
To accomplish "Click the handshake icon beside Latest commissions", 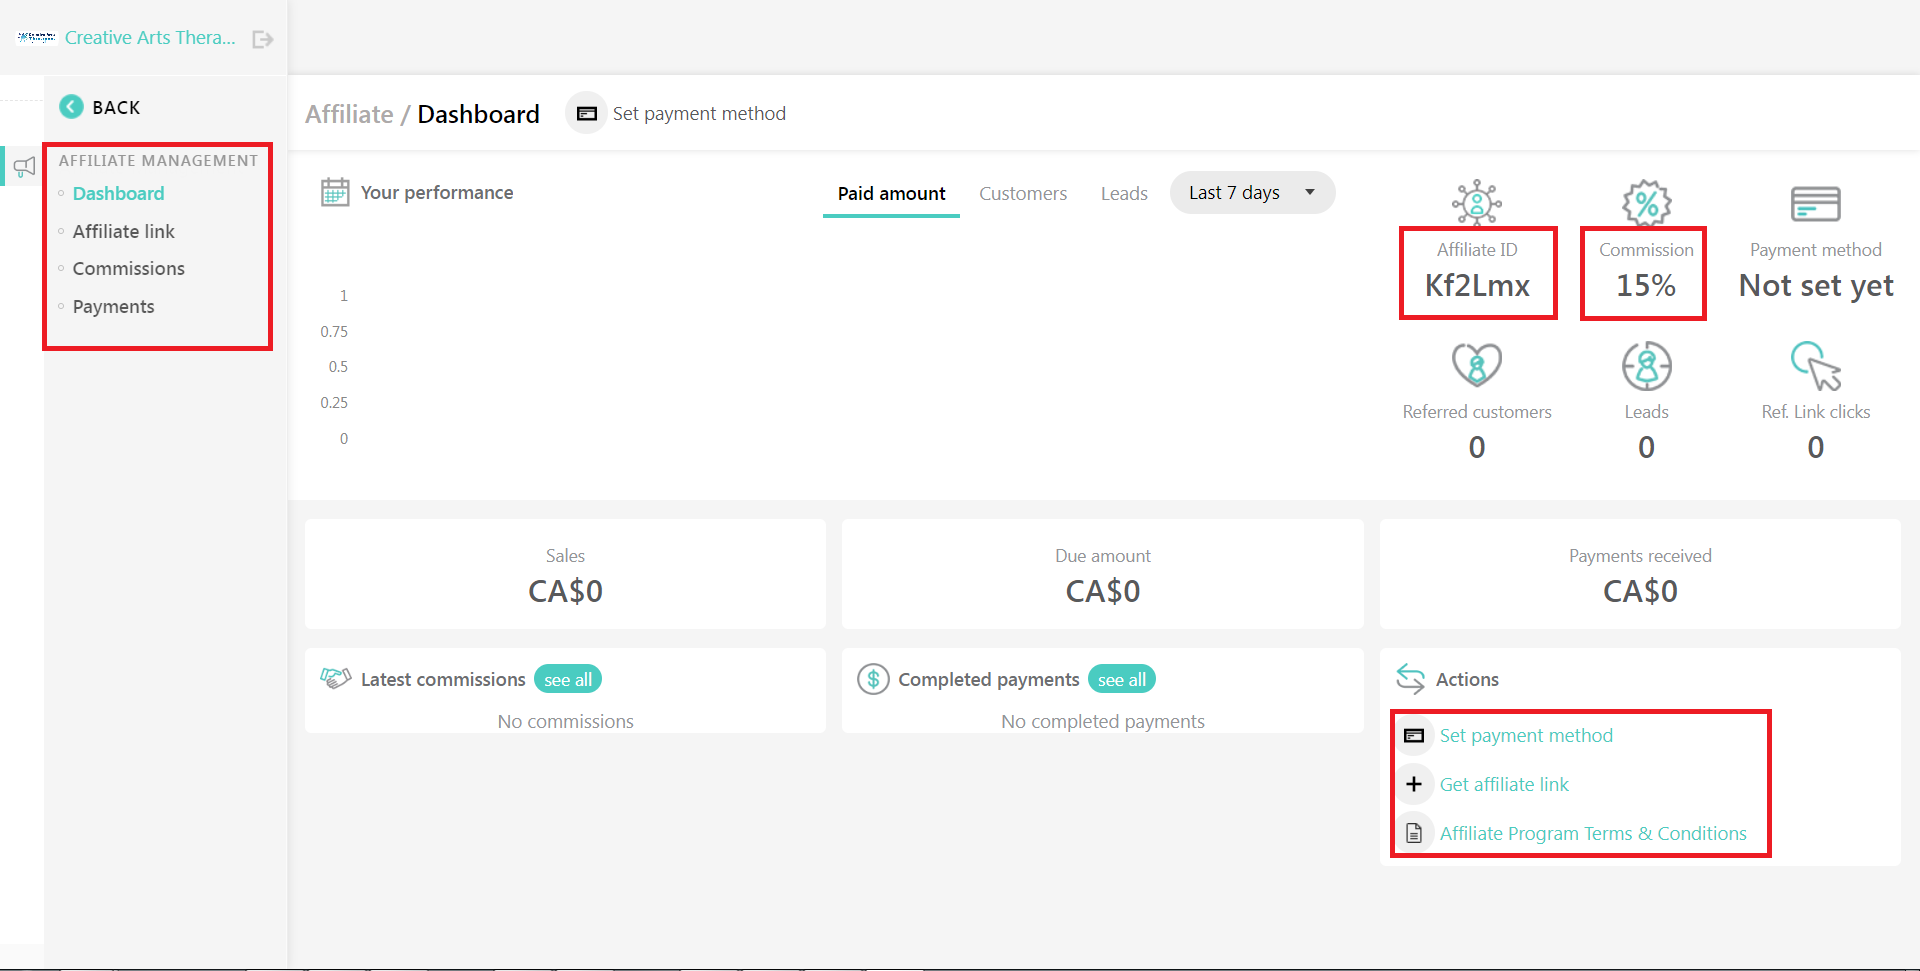I will click(x=336, y=678).
